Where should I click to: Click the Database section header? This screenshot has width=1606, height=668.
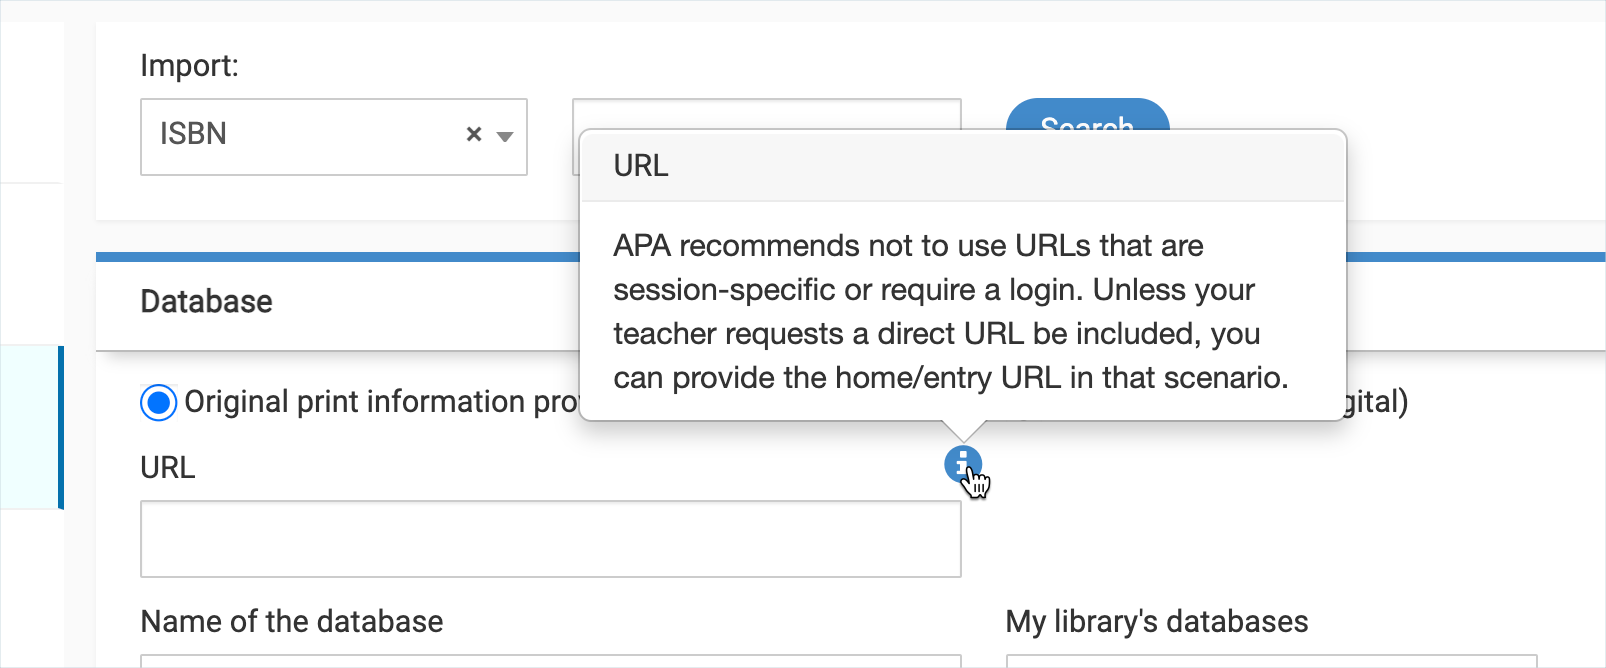click(206, 302)
